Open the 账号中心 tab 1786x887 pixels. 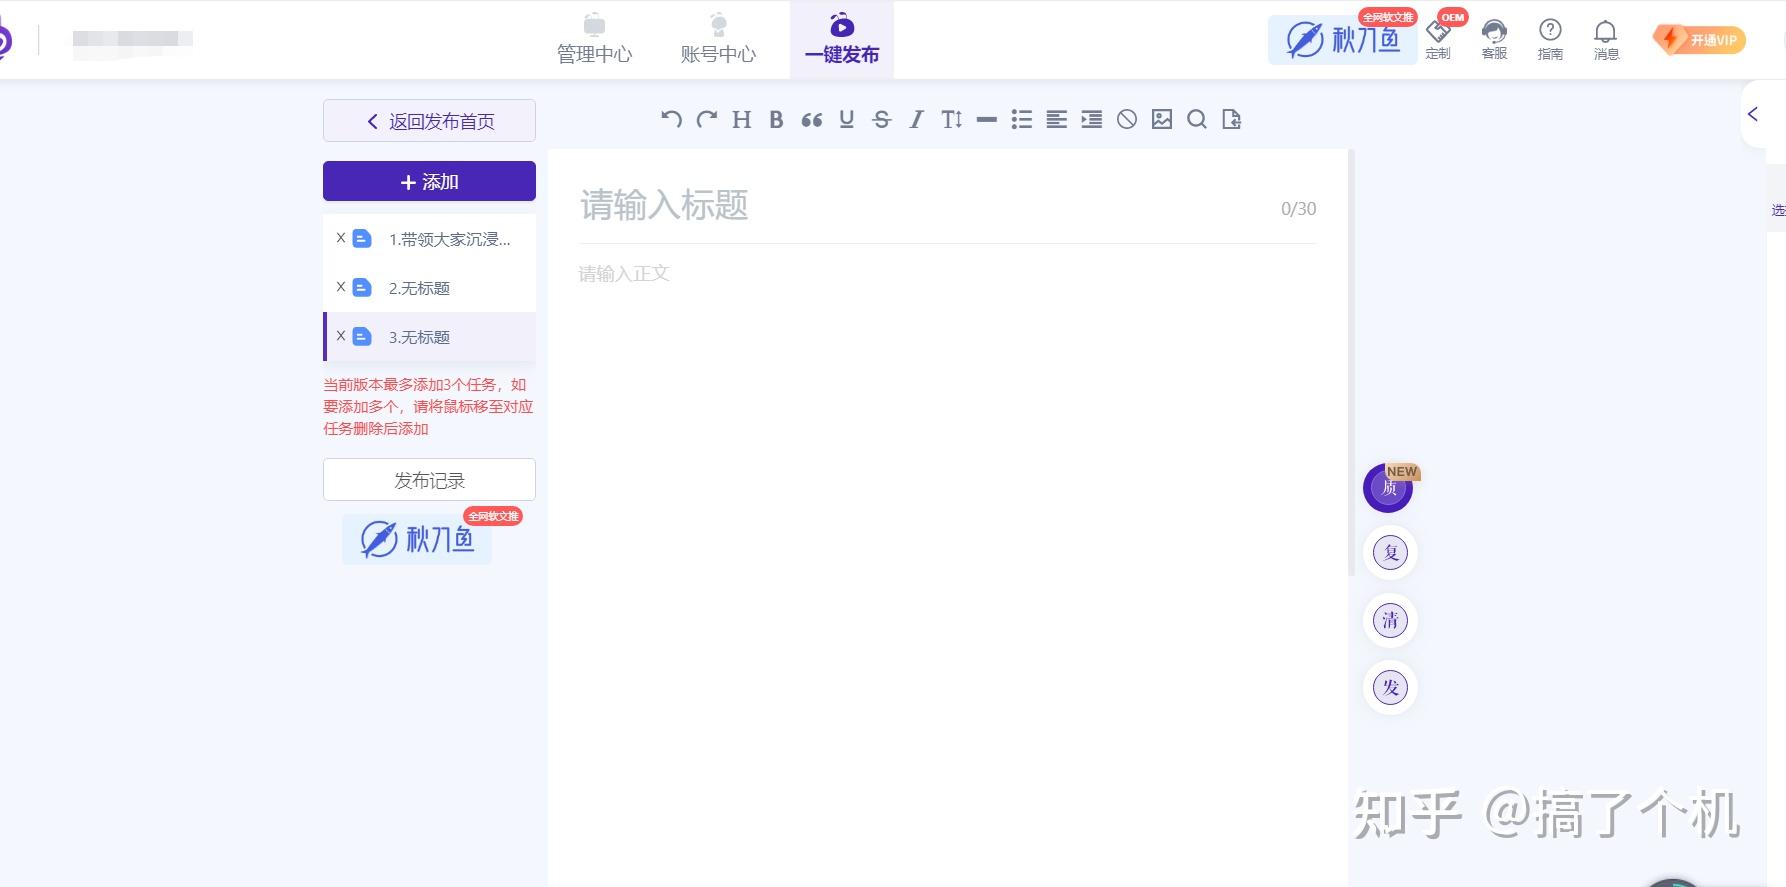tap(718, 40)
